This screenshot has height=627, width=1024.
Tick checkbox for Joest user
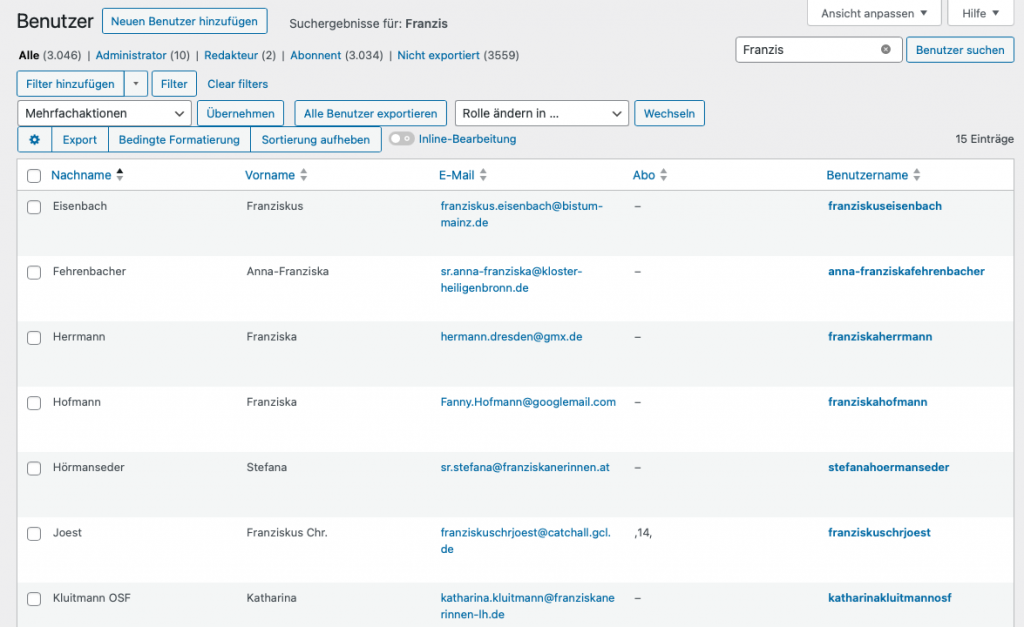[x=34, y=534]
